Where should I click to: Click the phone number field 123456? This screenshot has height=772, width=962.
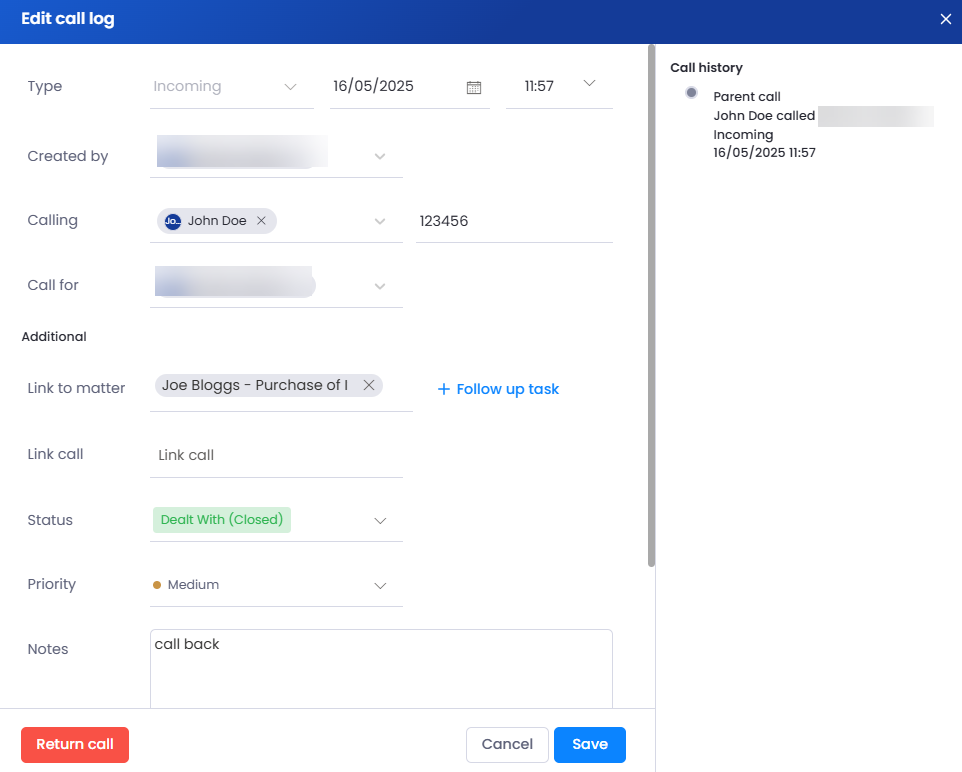(514, 221)
